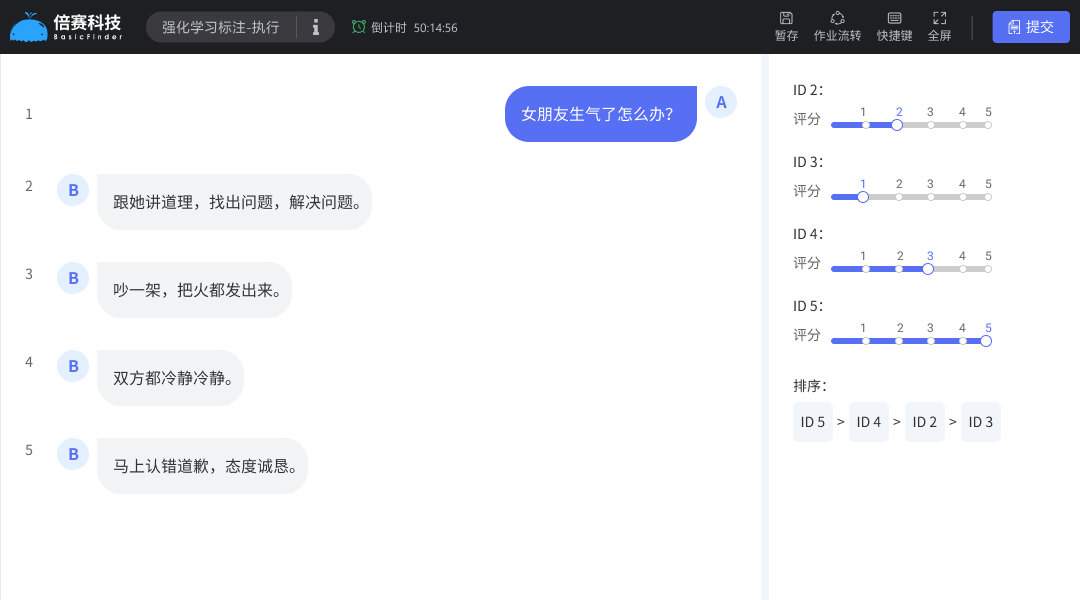This screenshot has width=1080, height=600.
Task: Open 作业流转 workflow transfer
Action: (837, 27)
